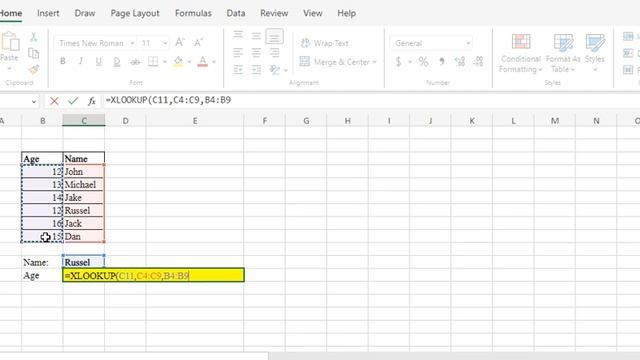Toggle Bold formatting
The height and width of the screenshot is (360, 640).
pyautogui.click(x=62, y=61)
